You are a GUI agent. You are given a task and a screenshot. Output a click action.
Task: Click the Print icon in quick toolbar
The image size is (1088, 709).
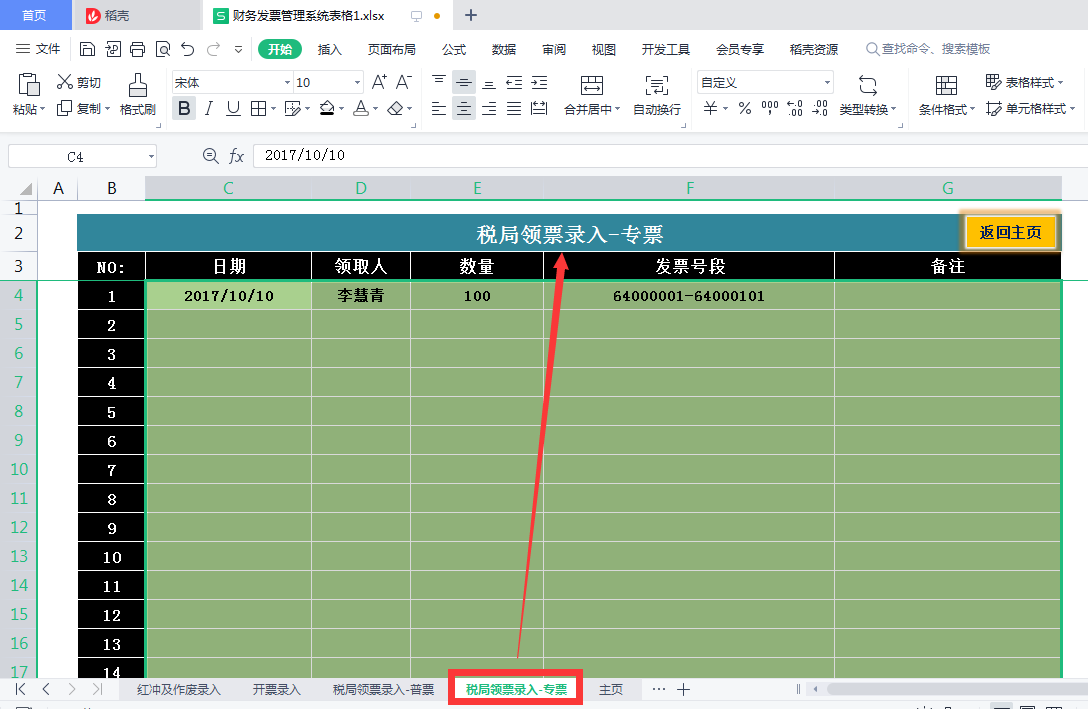[x=137, y=49]
